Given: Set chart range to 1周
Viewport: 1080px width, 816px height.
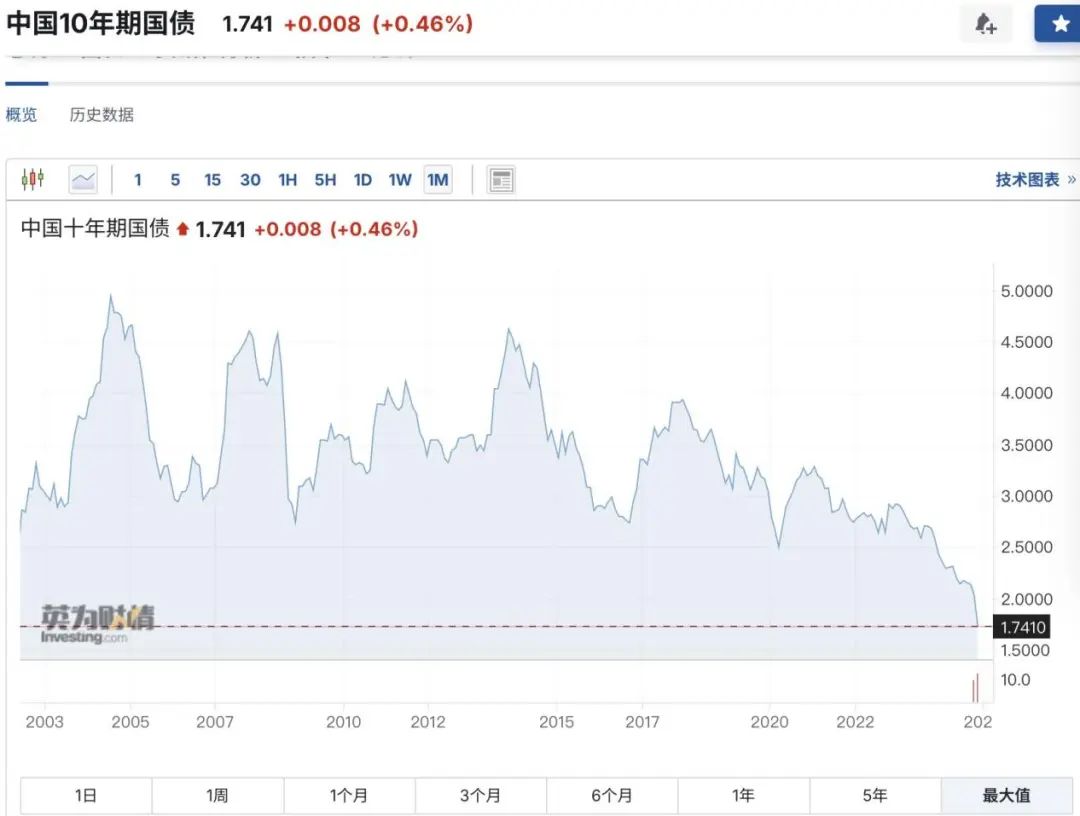Looking at the screenshot, I should point(218,795).
